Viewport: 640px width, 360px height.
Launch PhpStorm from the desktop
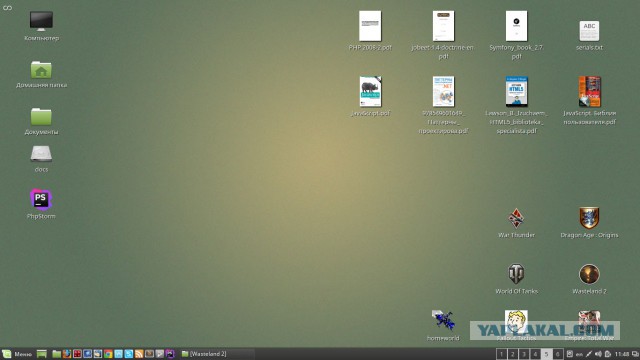click(x=41, y=204)
